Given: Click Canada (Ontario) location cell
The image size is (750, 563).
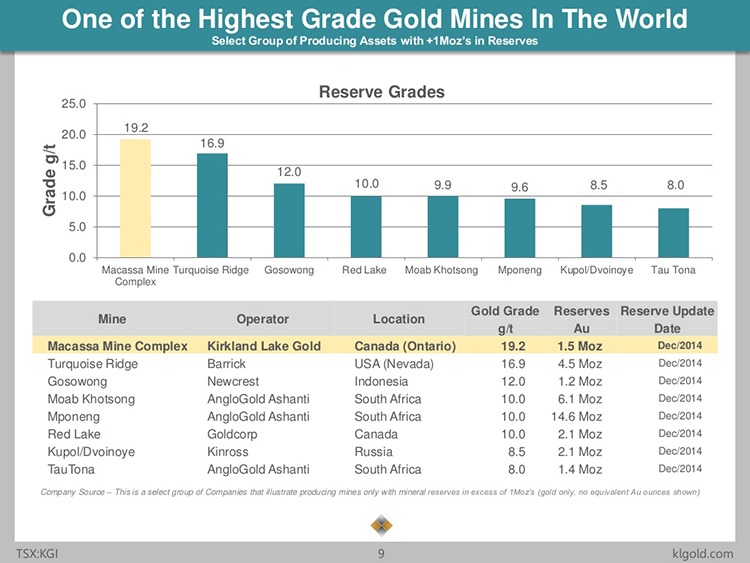Looking at the screenshot, I should 405,346.
